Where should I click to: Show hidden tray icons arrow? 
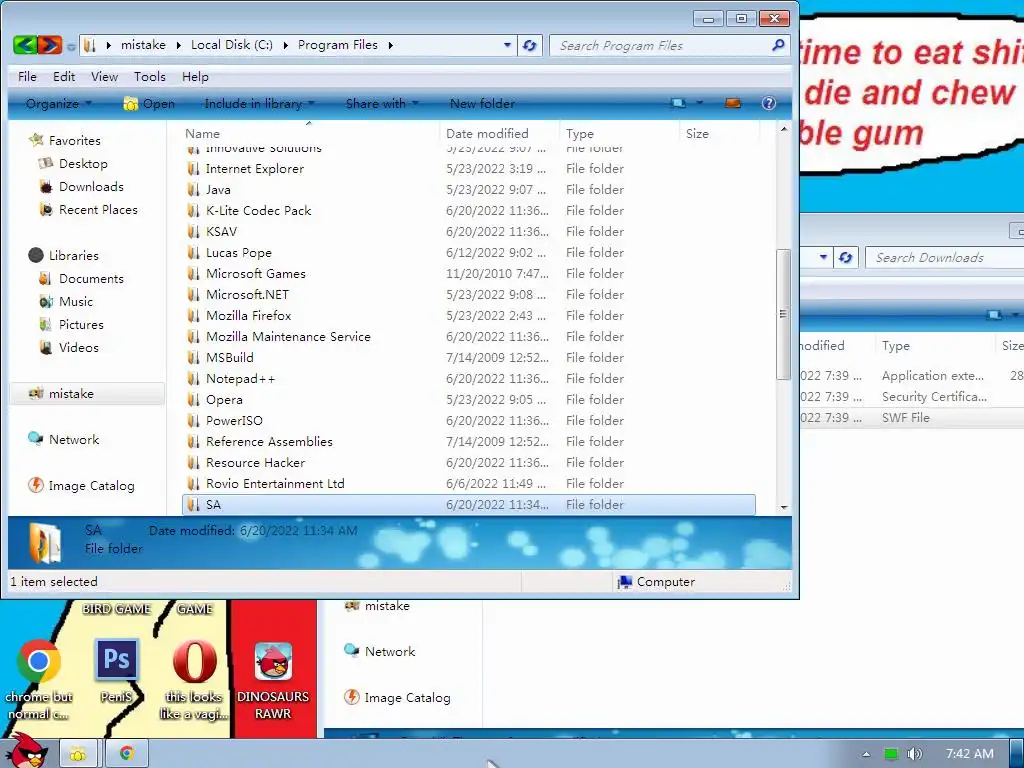tap(866, 754)
